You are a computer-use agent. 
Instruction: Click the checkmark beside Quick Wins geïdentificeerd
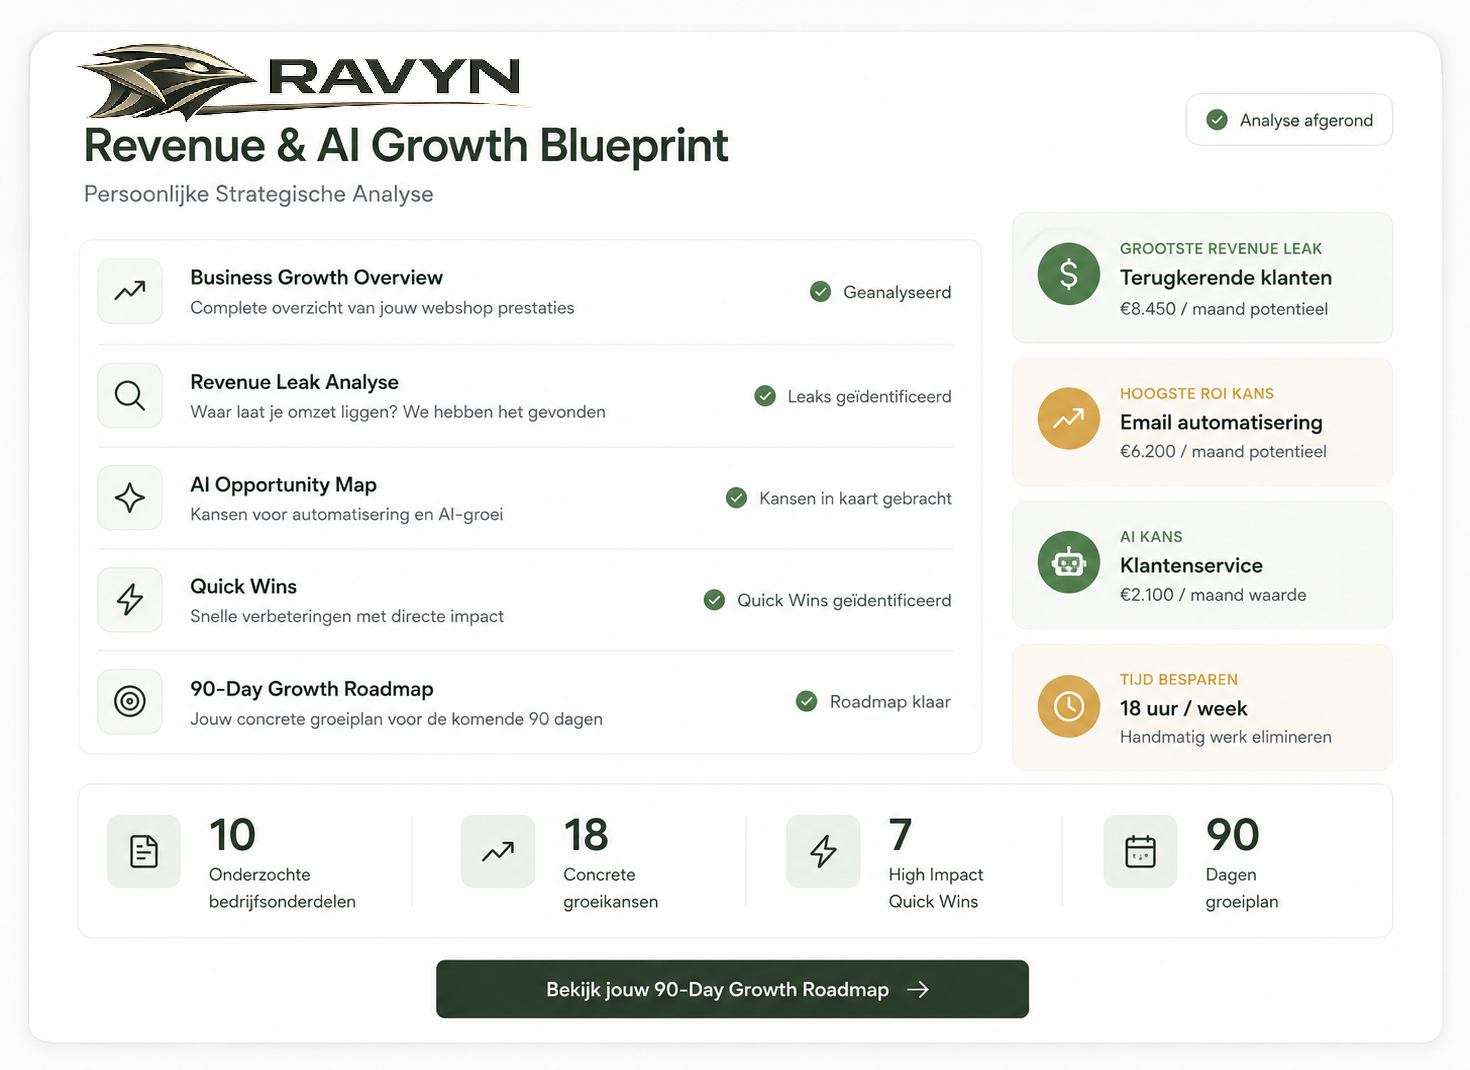714,600
